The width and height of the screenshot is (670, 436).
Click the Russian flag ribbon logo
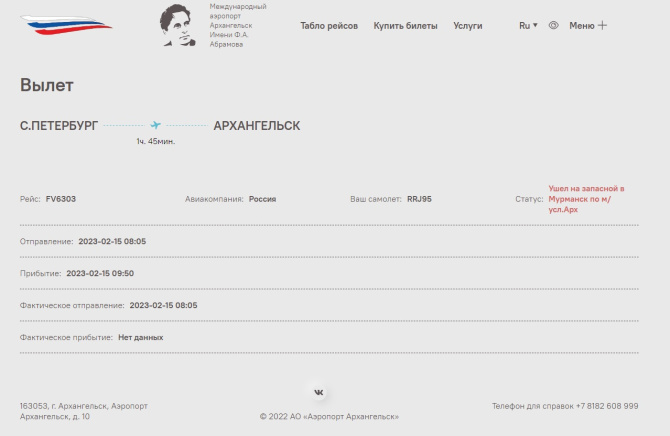[x=66, y=24]
